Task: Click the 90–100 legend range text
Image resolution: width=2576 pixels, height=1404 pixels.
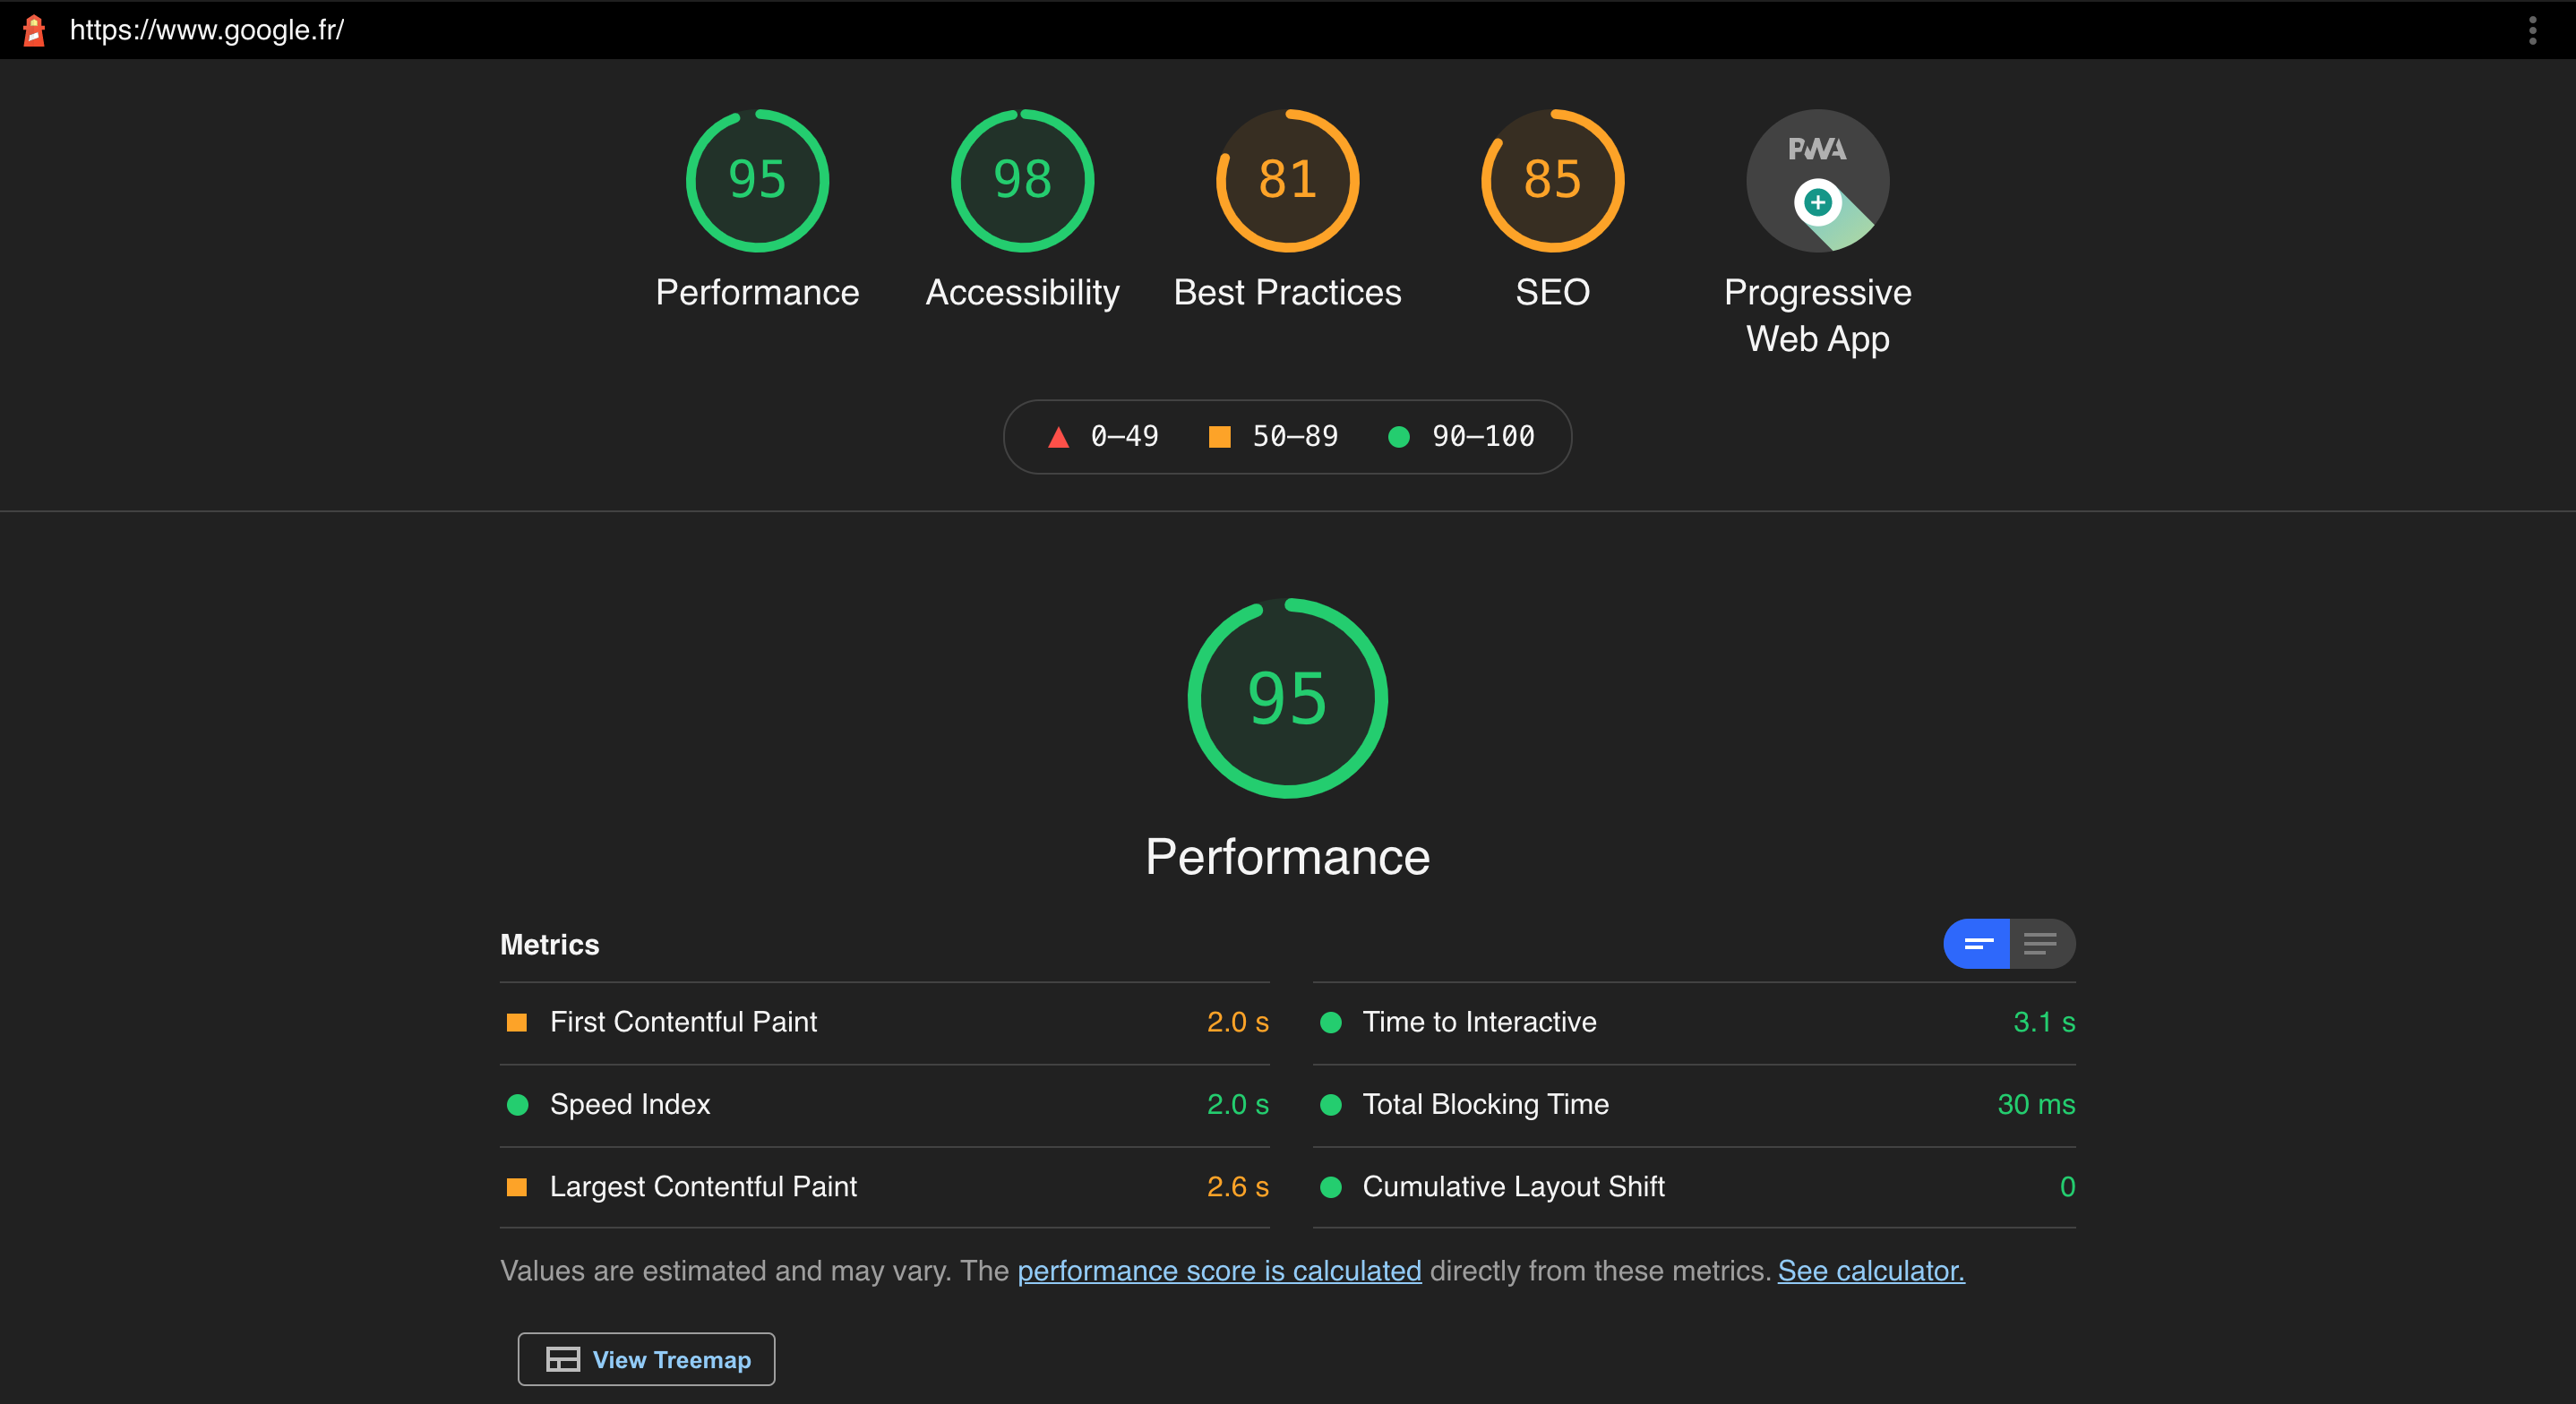Action: [x=1483, y=437]
